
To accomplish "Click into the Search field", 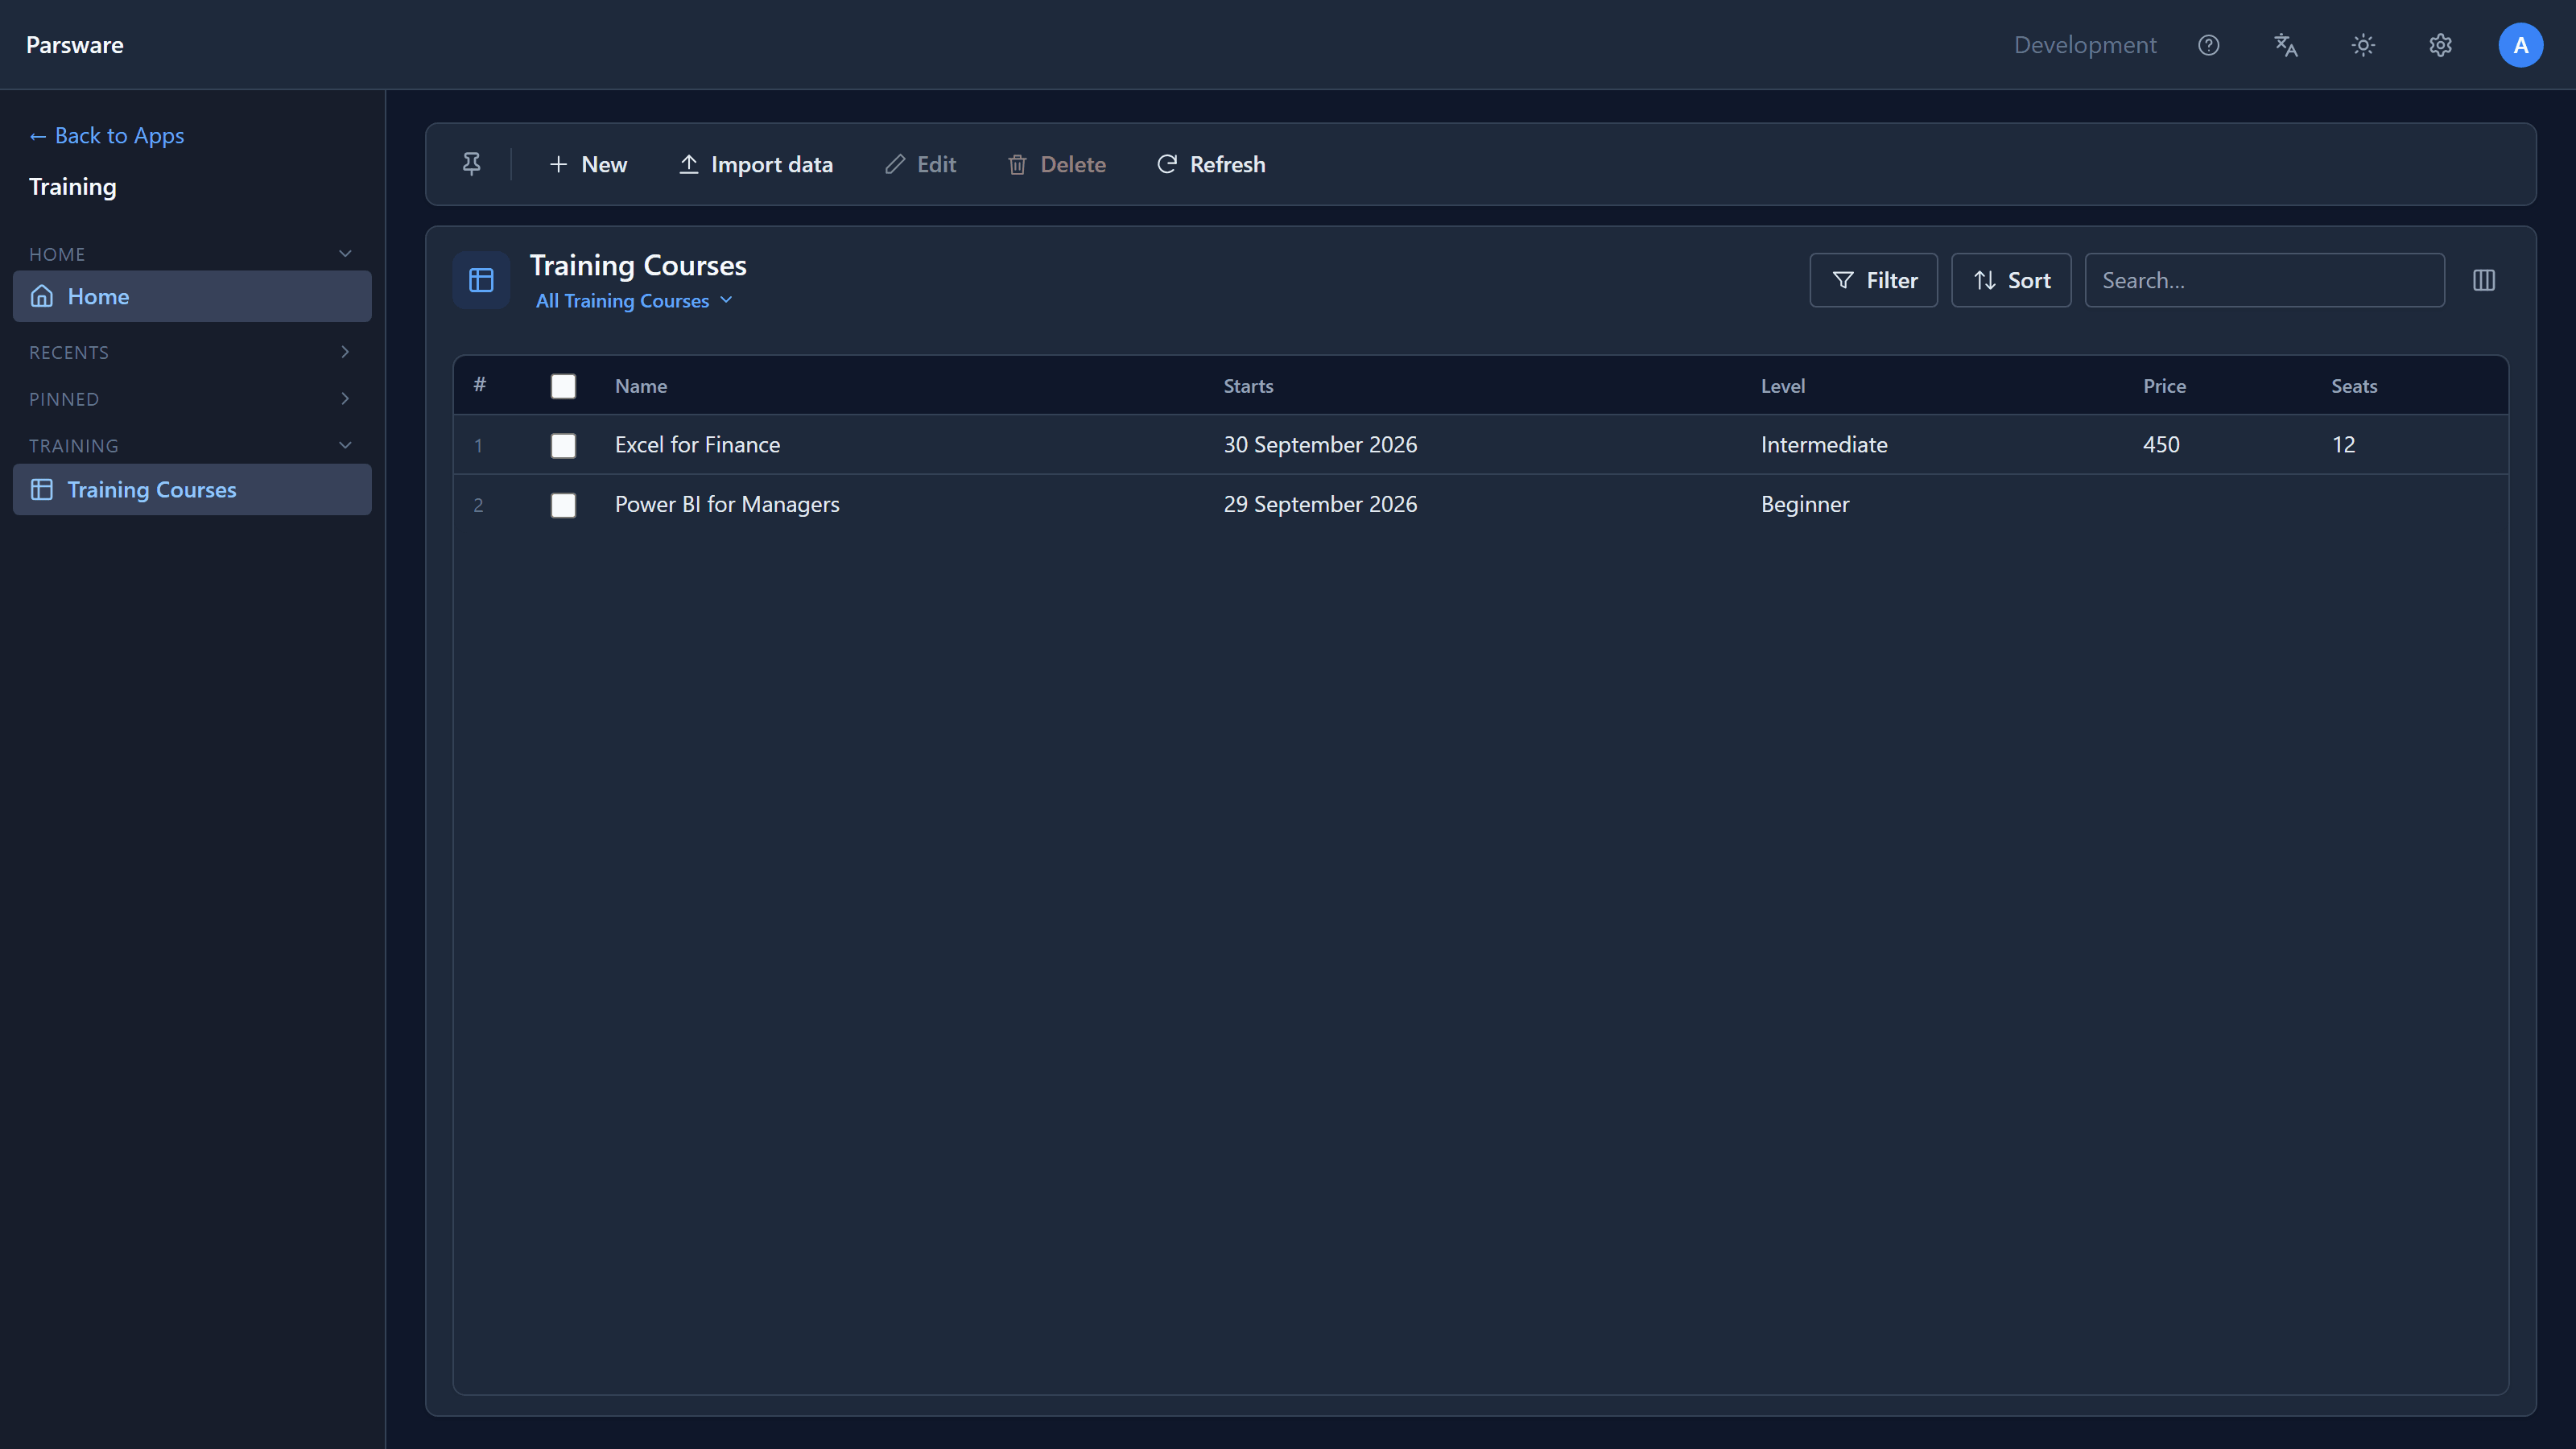I will tap(2264, 280).
